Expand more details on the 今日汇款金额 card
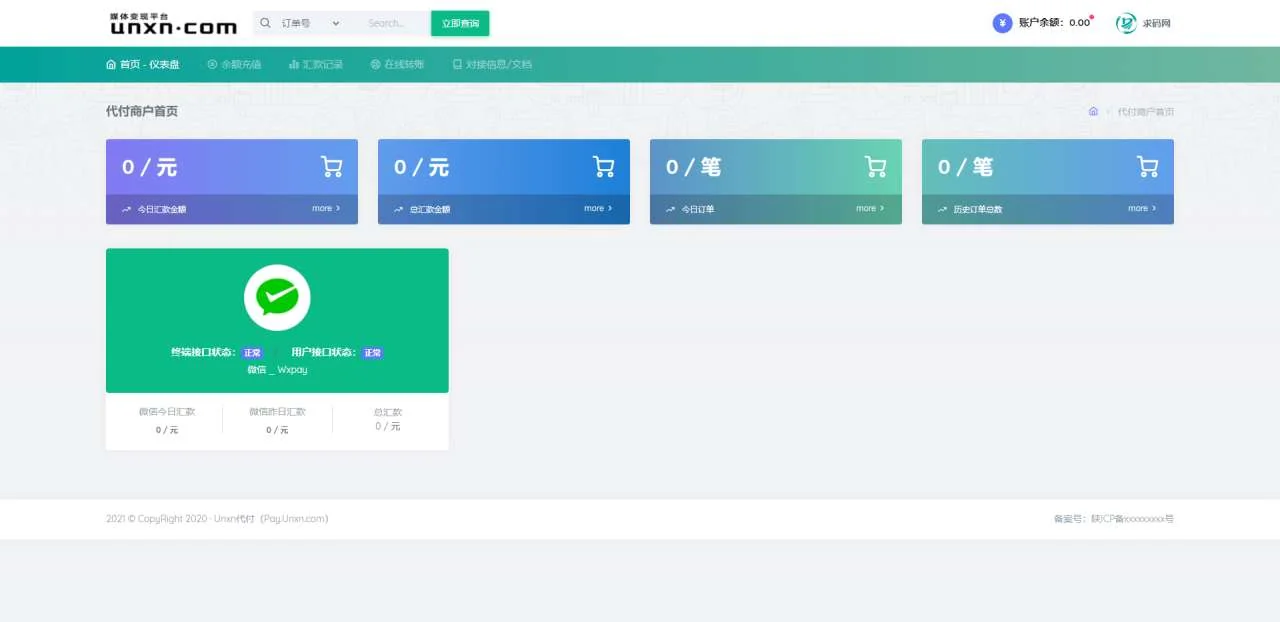This screenshot has width=1280, height=622. (x=326, y=208)
